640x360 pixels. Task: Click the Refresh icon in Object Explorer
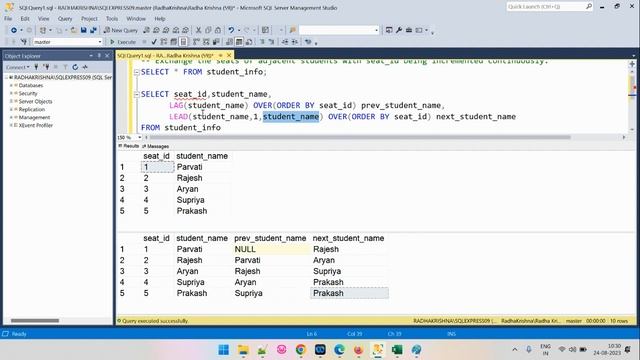(x=75, y=67)
